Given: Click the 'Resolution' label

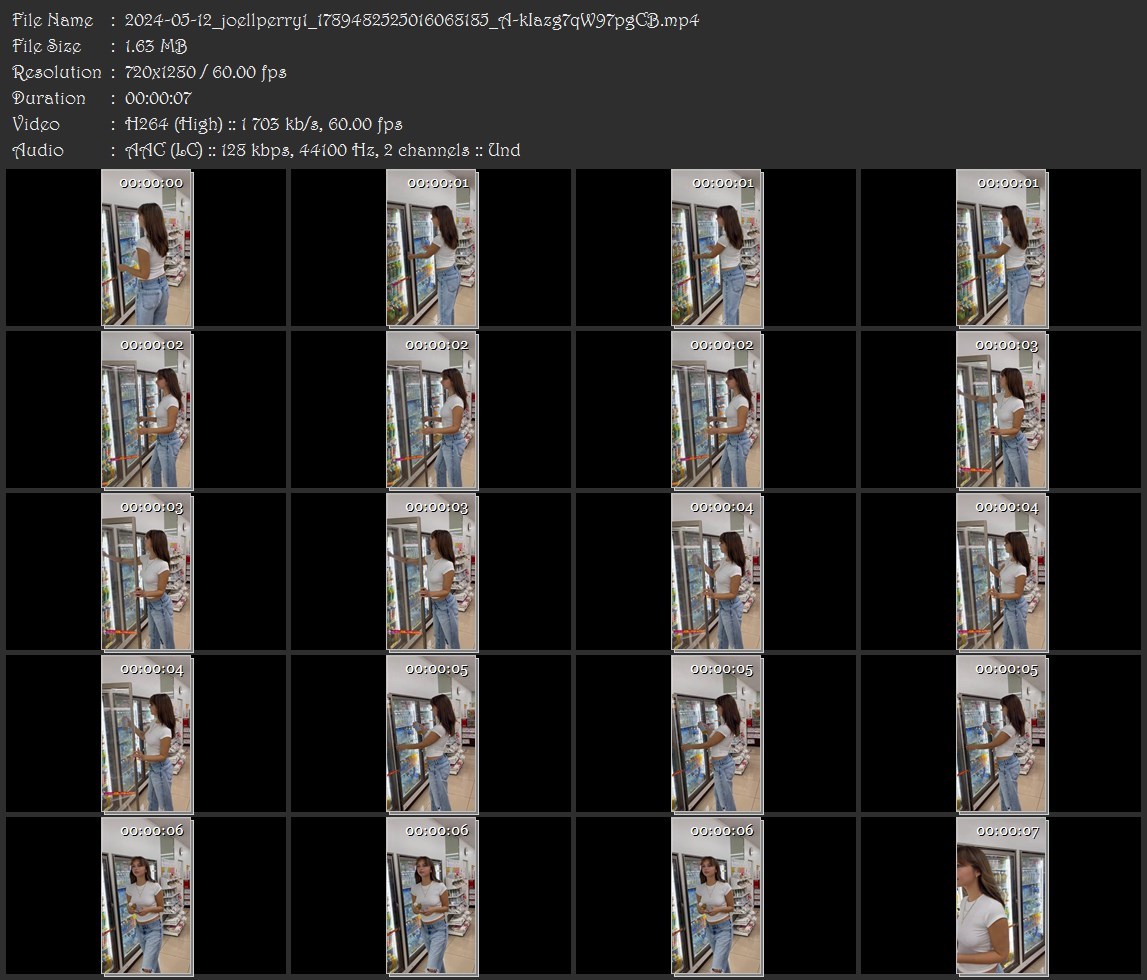Looking at the screenshot, I should pyautogui.click(x=56, y=72).
